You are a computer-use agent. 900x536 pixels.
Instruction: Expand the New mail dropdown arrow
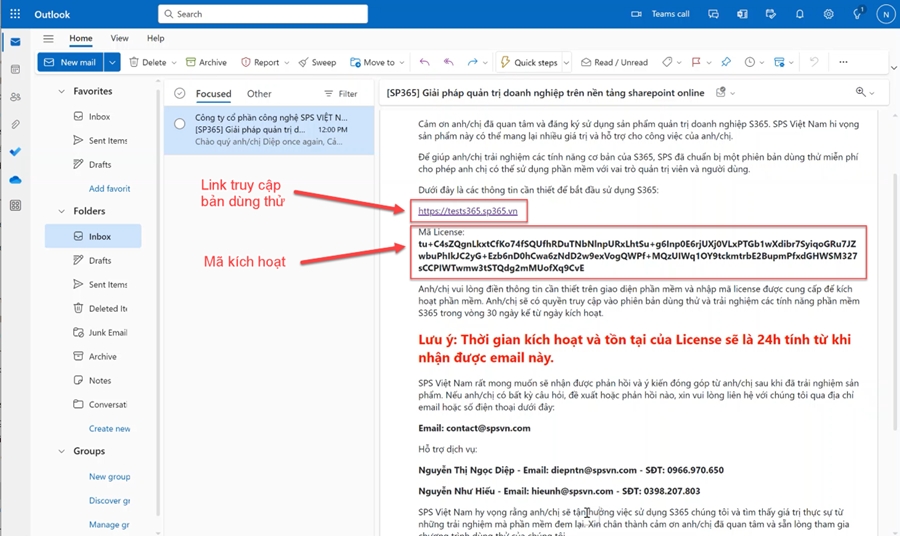click(112, 62)
